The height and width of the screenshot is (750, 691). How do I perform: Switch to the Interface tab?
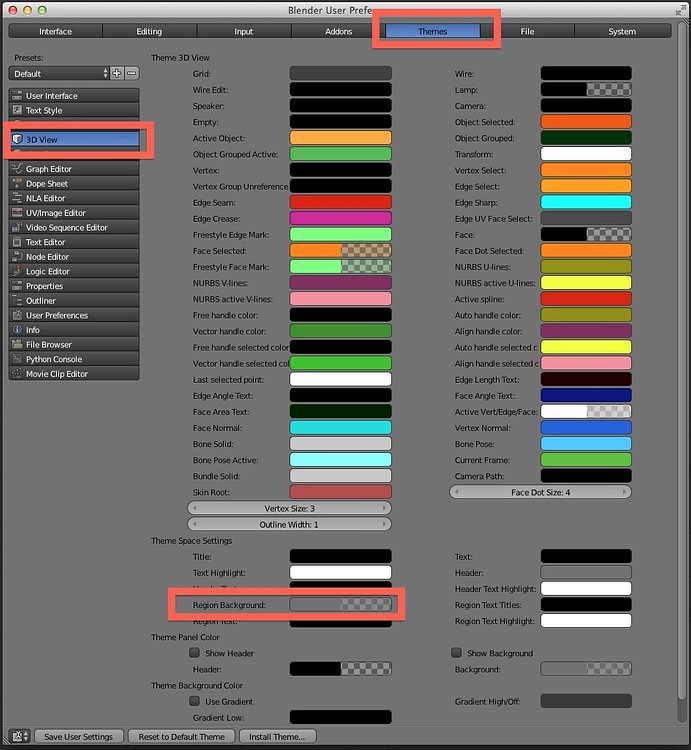coord(55,31)
